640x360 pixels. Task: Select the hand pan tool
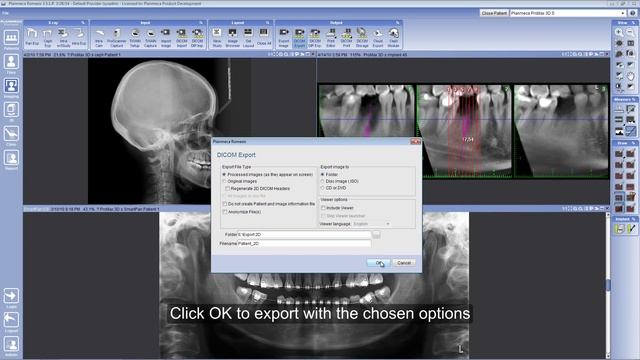pyautogui.click(x=631, y=76)
